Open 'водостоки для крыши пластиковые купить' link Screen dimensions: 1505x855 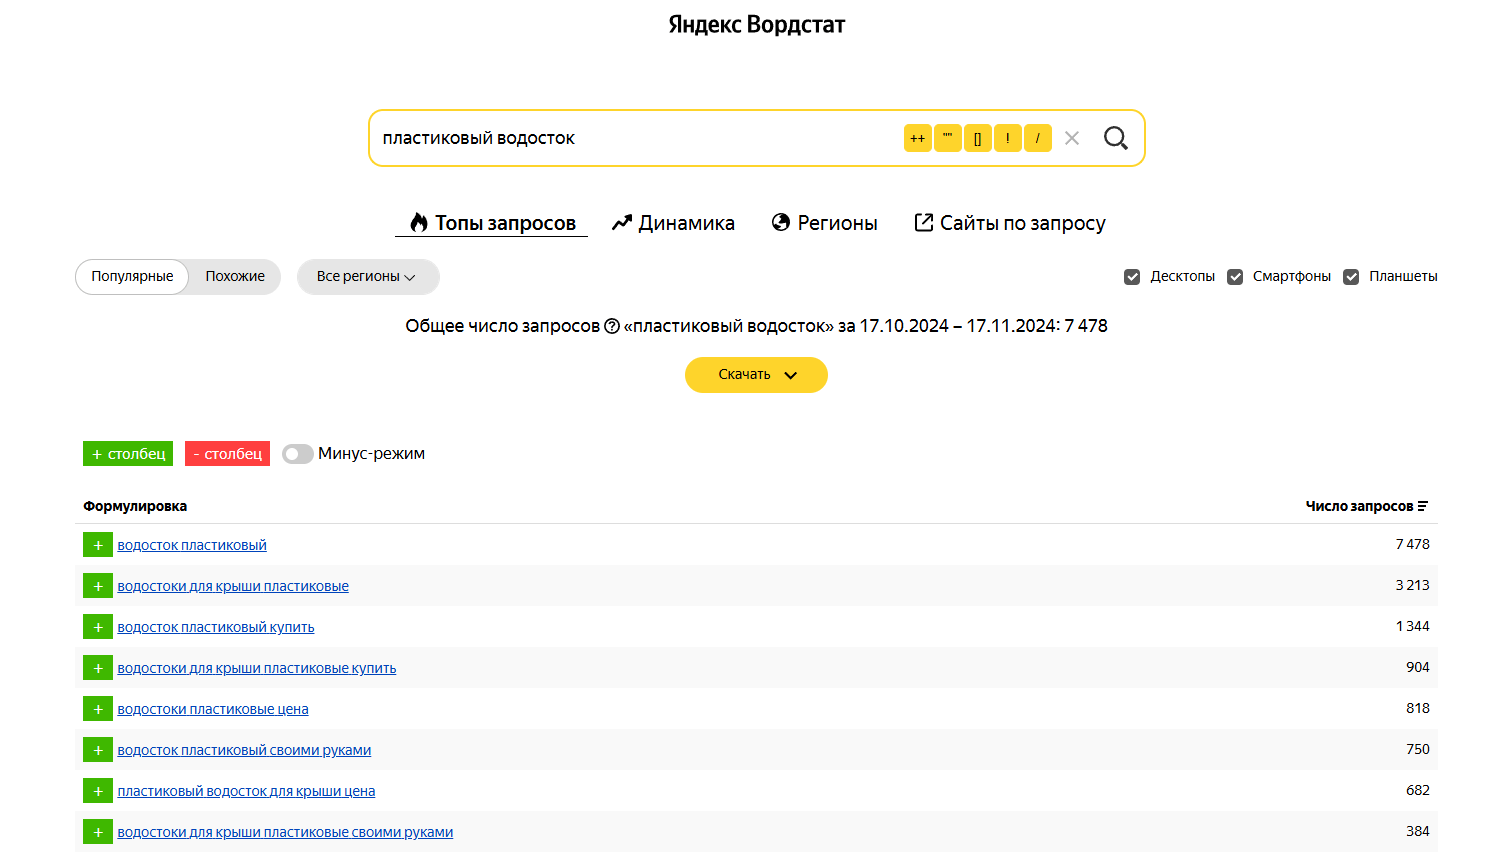[x=257, y=668]
